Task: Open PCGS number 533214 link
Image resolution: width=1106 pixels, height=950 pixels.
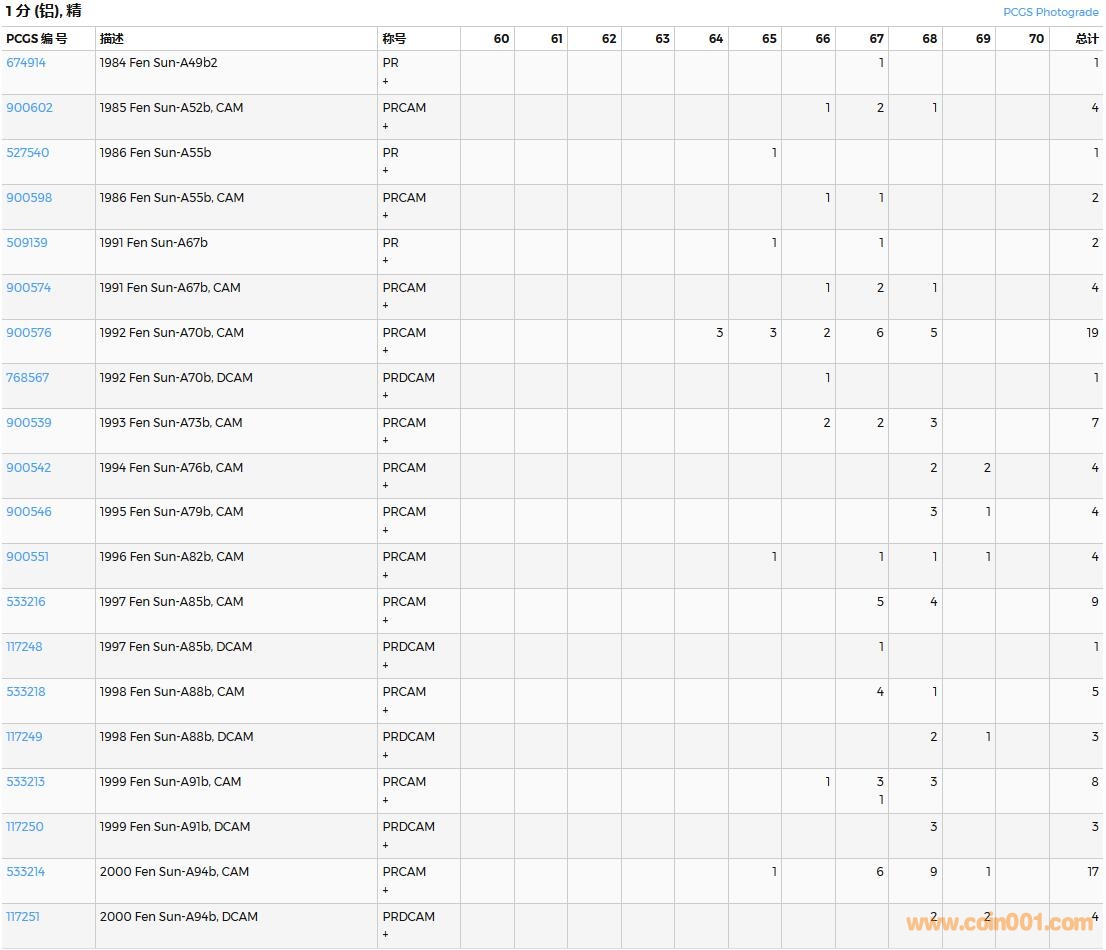Action: click(x=26, y=872)
